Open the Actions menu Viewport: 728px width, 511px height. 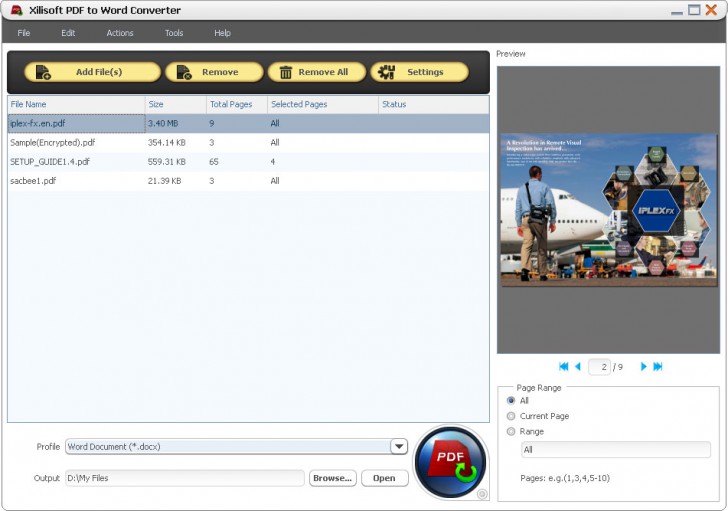pos(120,33)
